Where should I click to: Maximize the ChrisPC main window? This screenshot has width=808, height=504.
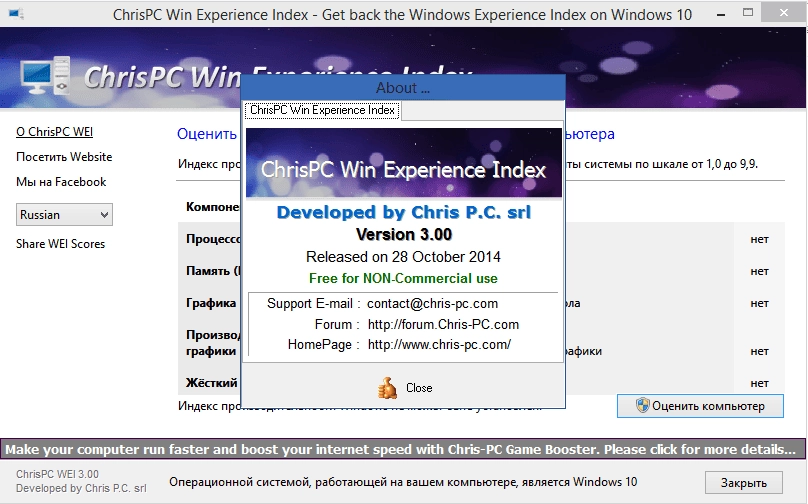[748, 13]
